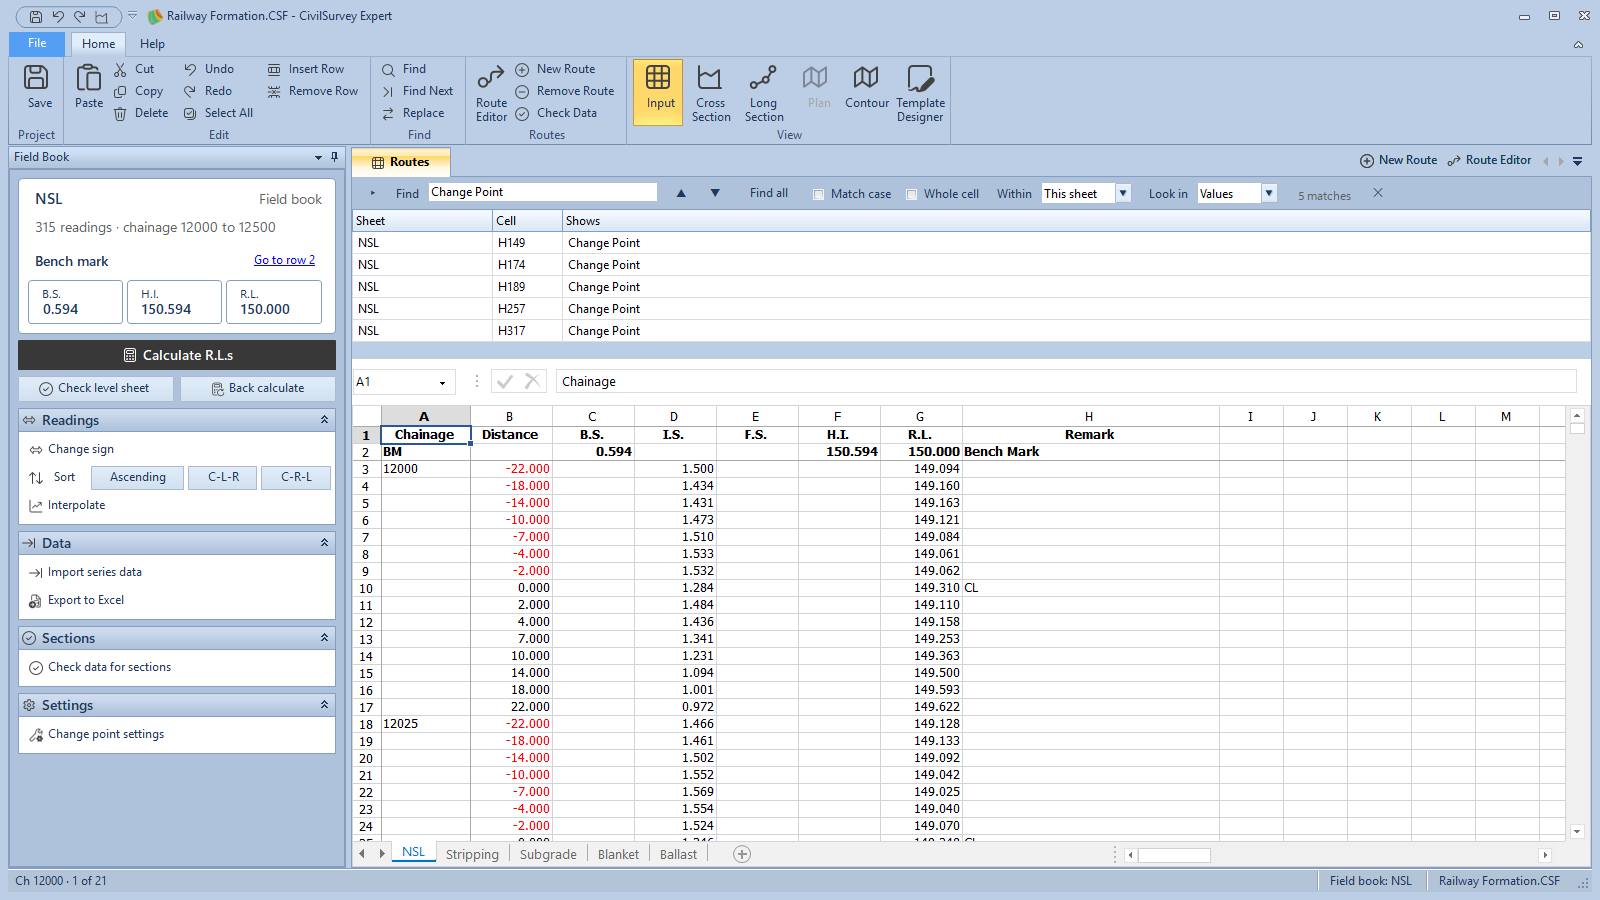Image resolution: width=1600 pixels, height=900 pixels.
Task: Enable the Match case checkbox
Action: click(x=819, y=195)
